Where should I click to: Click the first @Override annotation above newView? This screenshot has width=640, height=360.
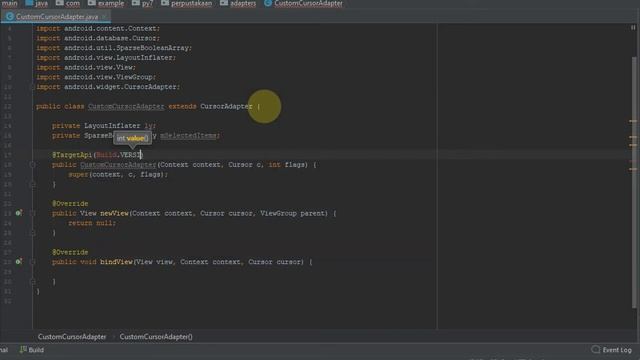tap(70, 204)
